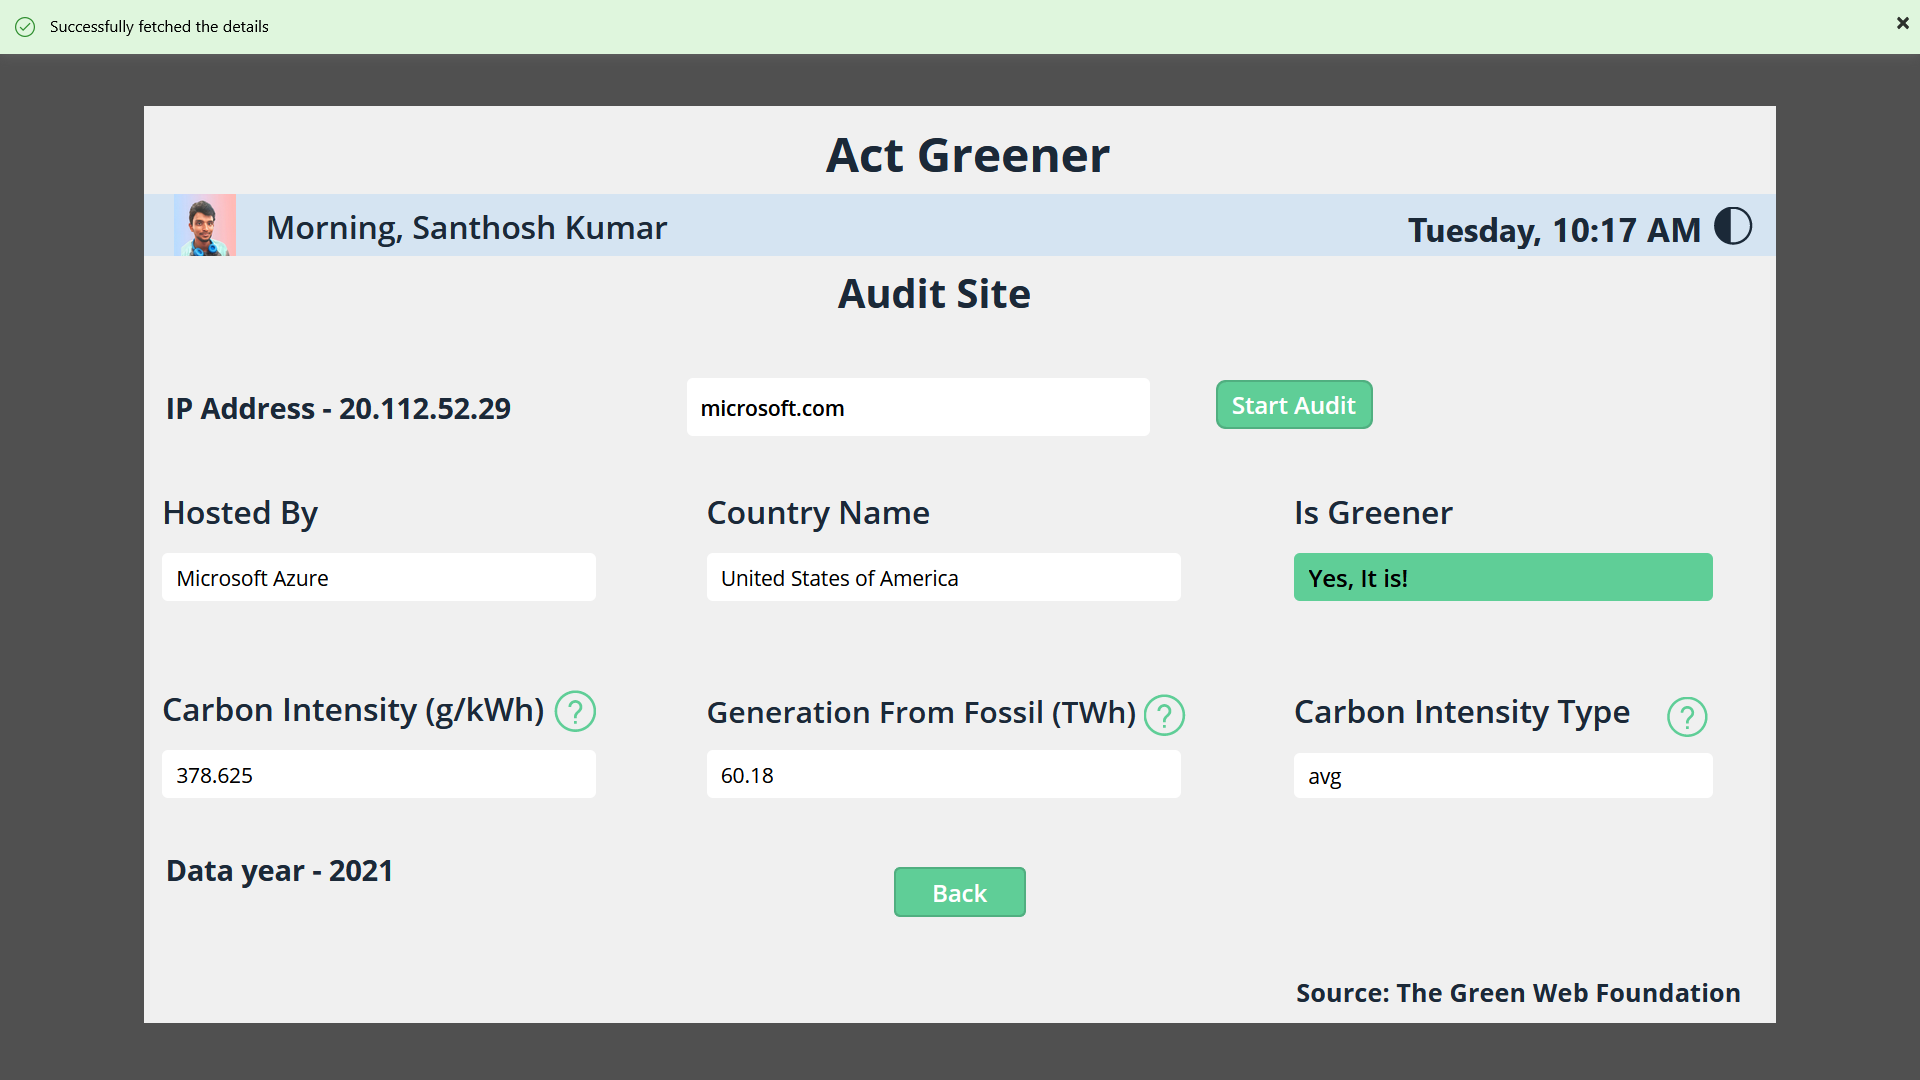Dismiss the success notification with the X

pos(1902,24)
